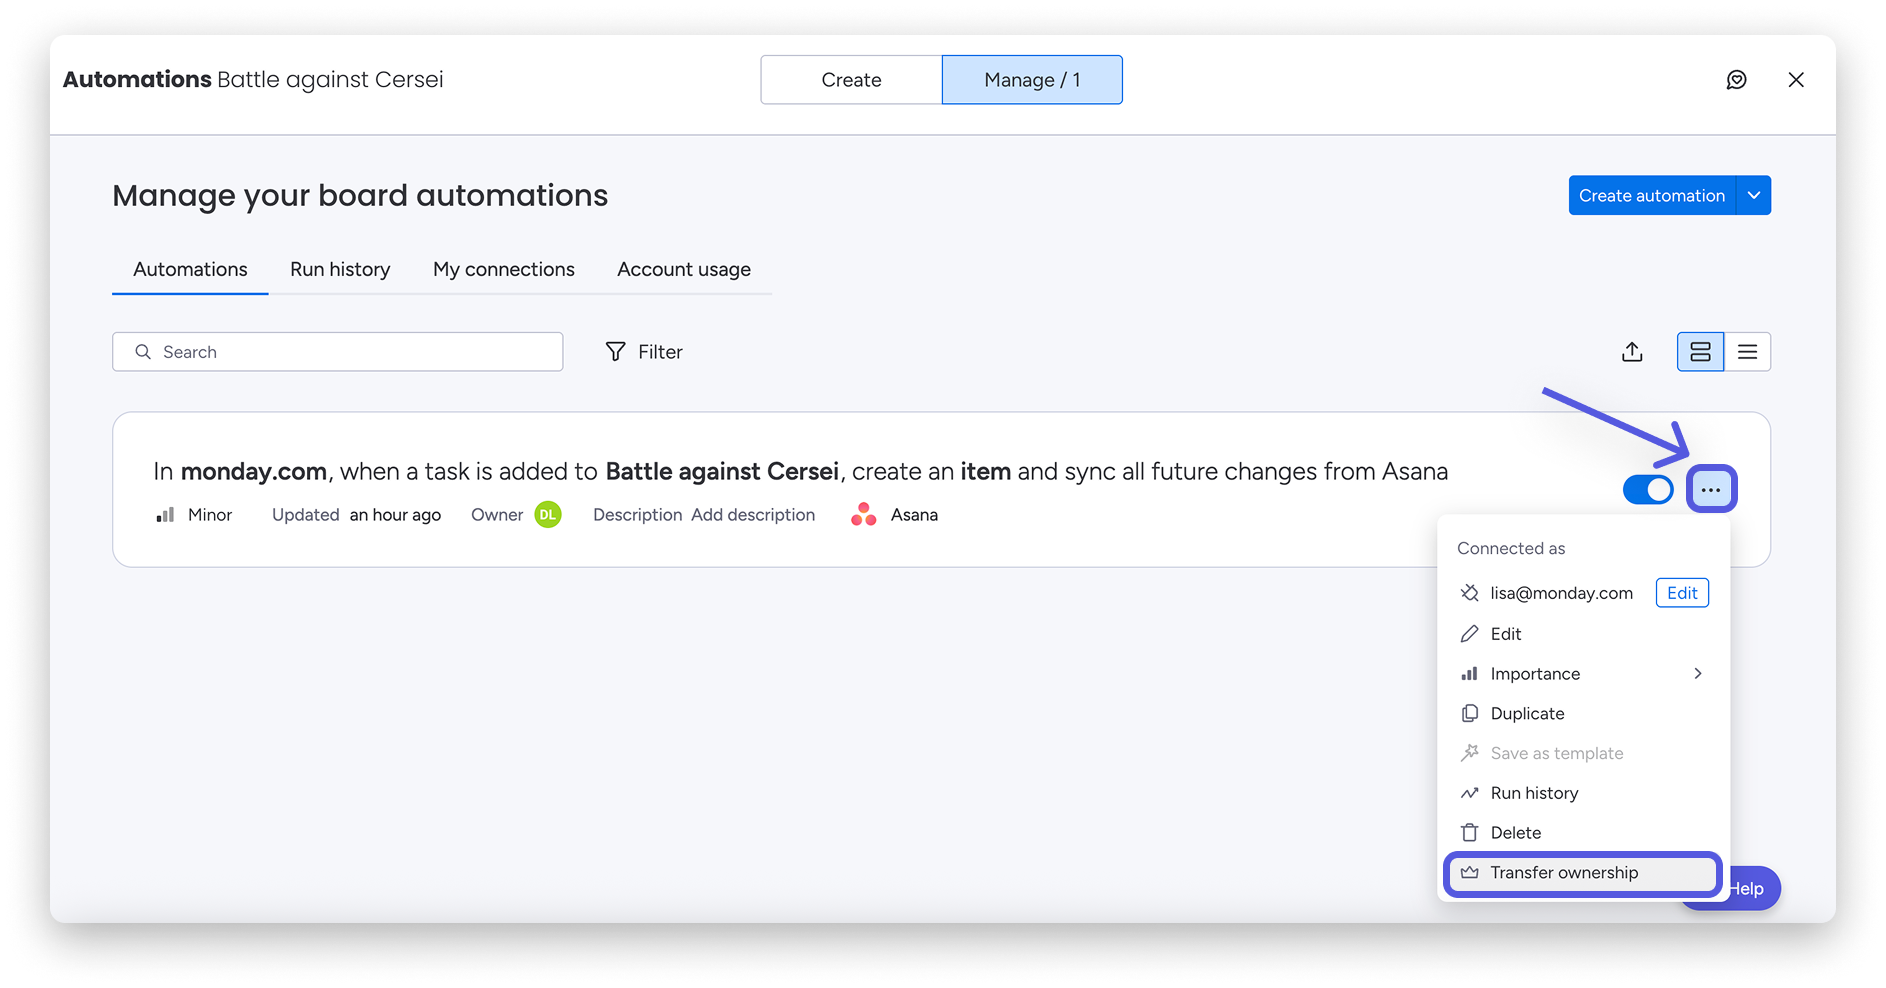Toggle the automation on/off switch
This screenshot has width=1886, height=988.
pyautogui.click(x=1648, y=490)
